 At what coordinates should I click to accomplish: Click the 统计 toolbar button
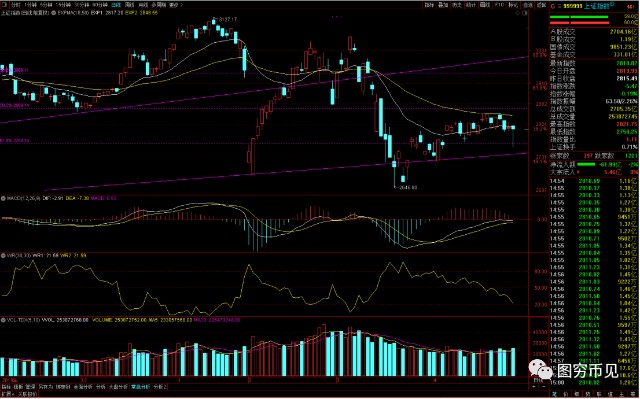471,5
